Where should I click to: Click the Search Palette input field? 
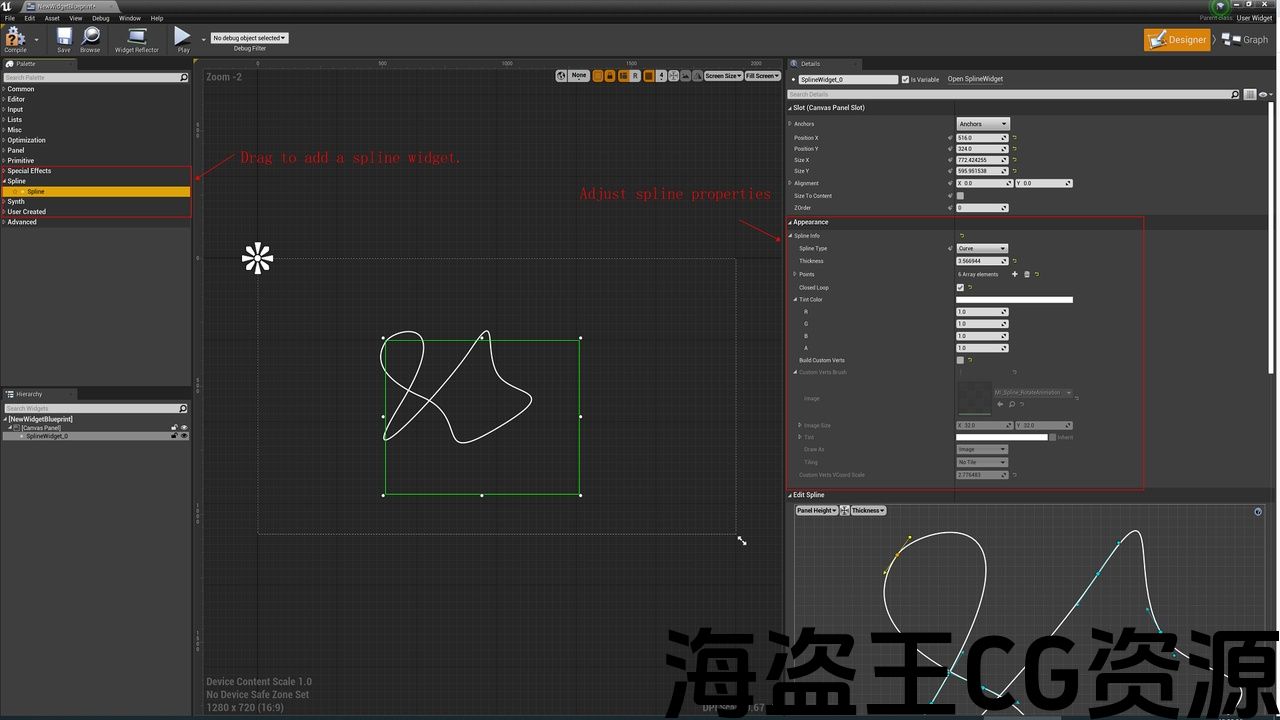point(90,77)
